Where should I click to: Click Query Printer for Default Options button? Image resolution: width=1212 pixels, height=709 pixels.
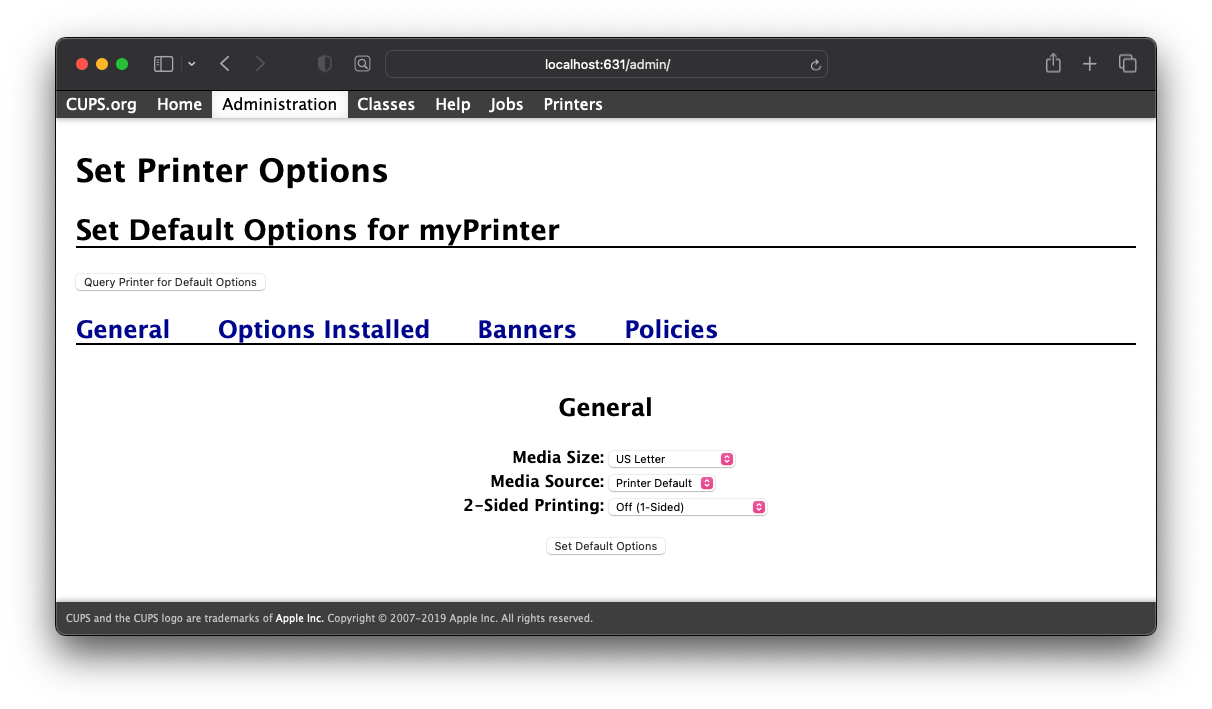point(170,282)
